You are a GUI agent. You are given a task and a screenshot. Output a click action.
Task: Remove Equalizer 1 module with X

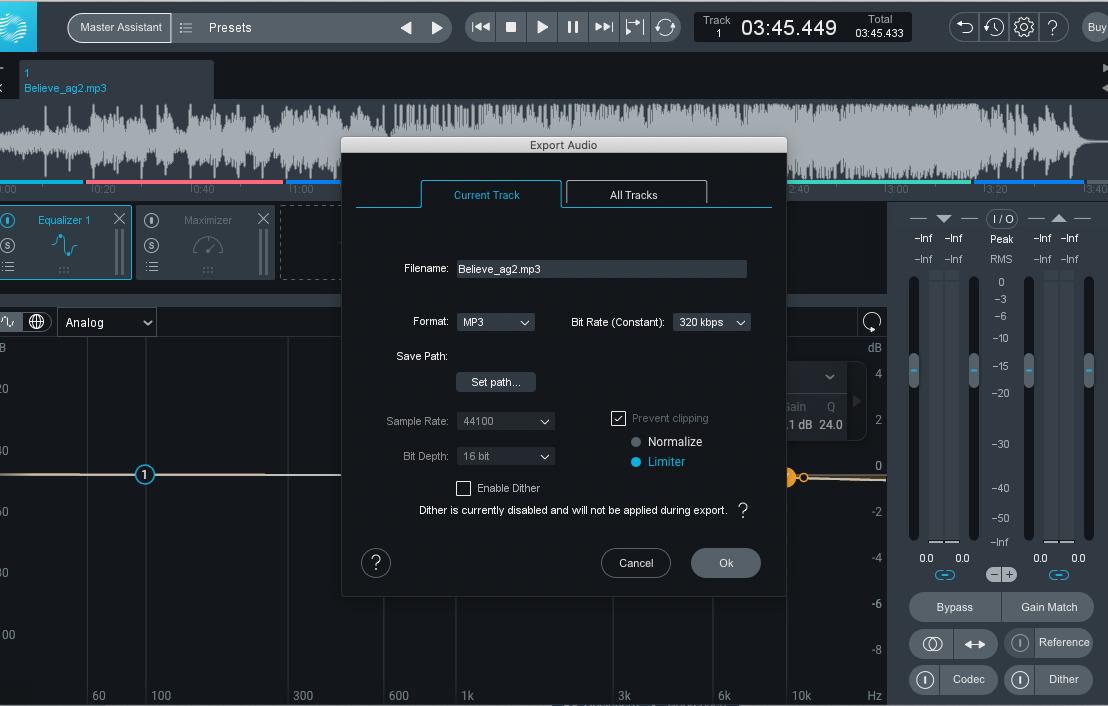pos(120,219)
